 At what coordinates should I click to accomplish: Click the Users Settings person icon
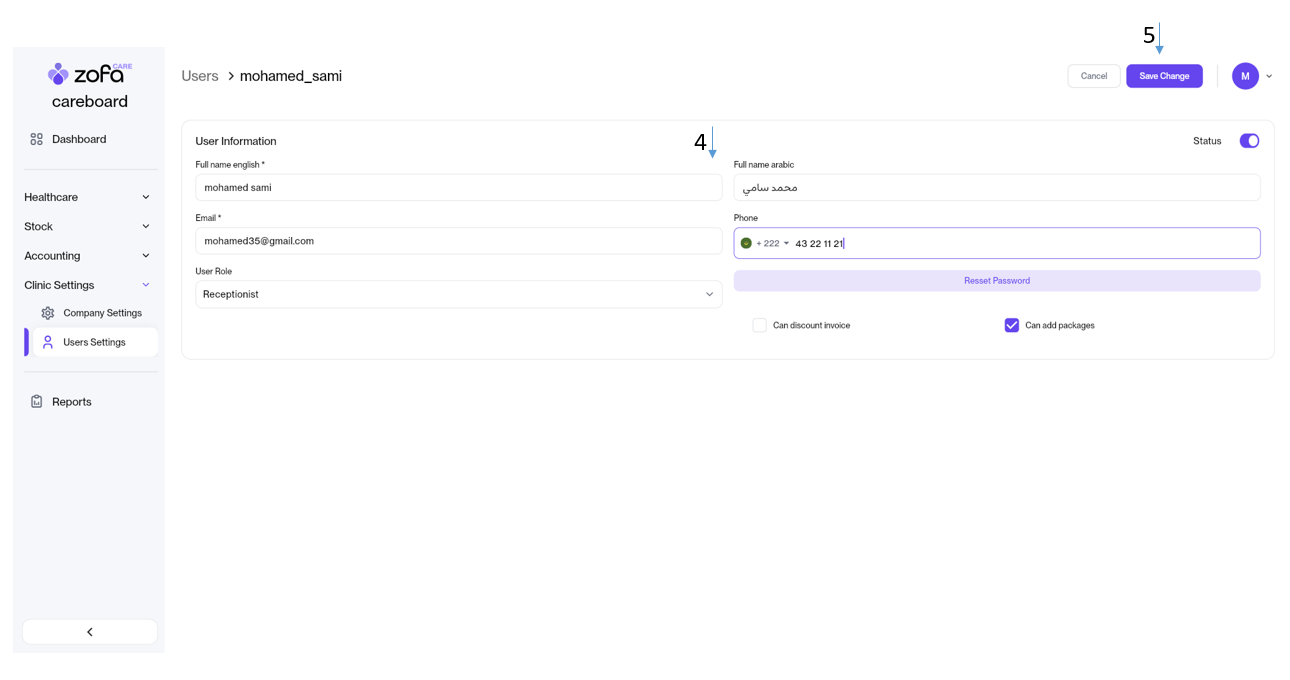point(48,342)
